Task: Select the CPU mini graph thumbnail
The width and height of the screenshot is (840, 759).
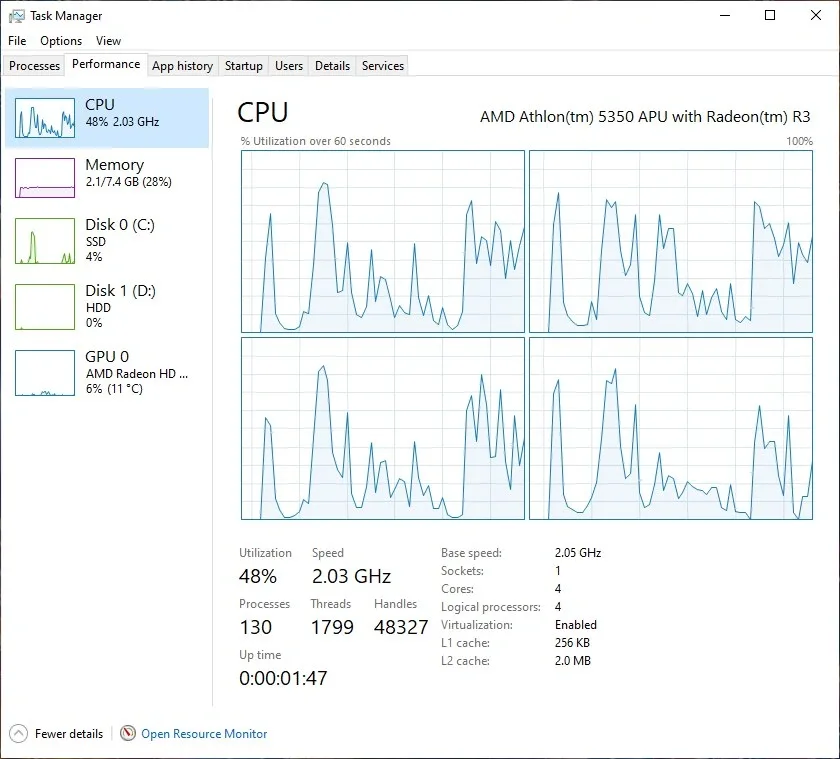Action: click(x=44, y=118)
